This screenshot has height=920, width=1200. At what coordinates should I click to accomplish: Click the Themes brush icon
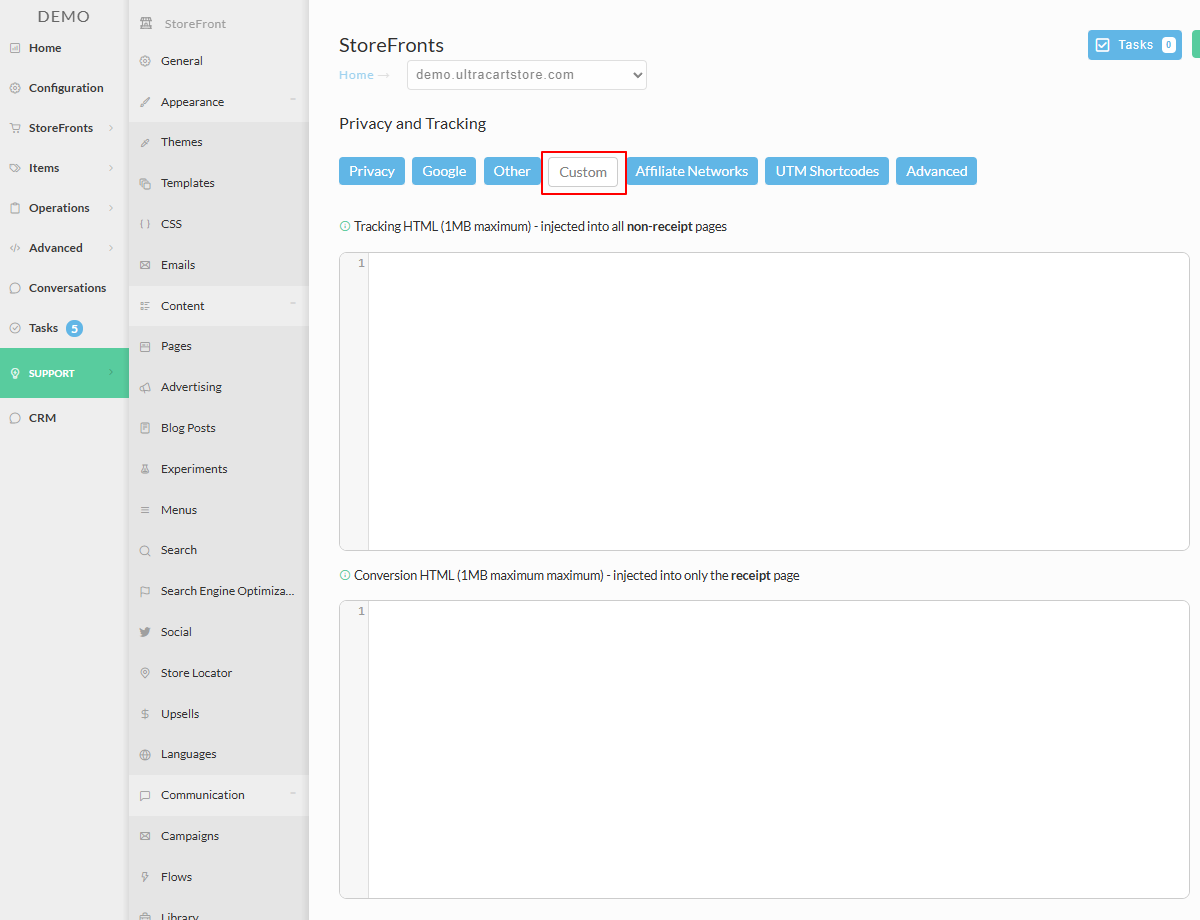pyautogui.click(x=145, y=142)
